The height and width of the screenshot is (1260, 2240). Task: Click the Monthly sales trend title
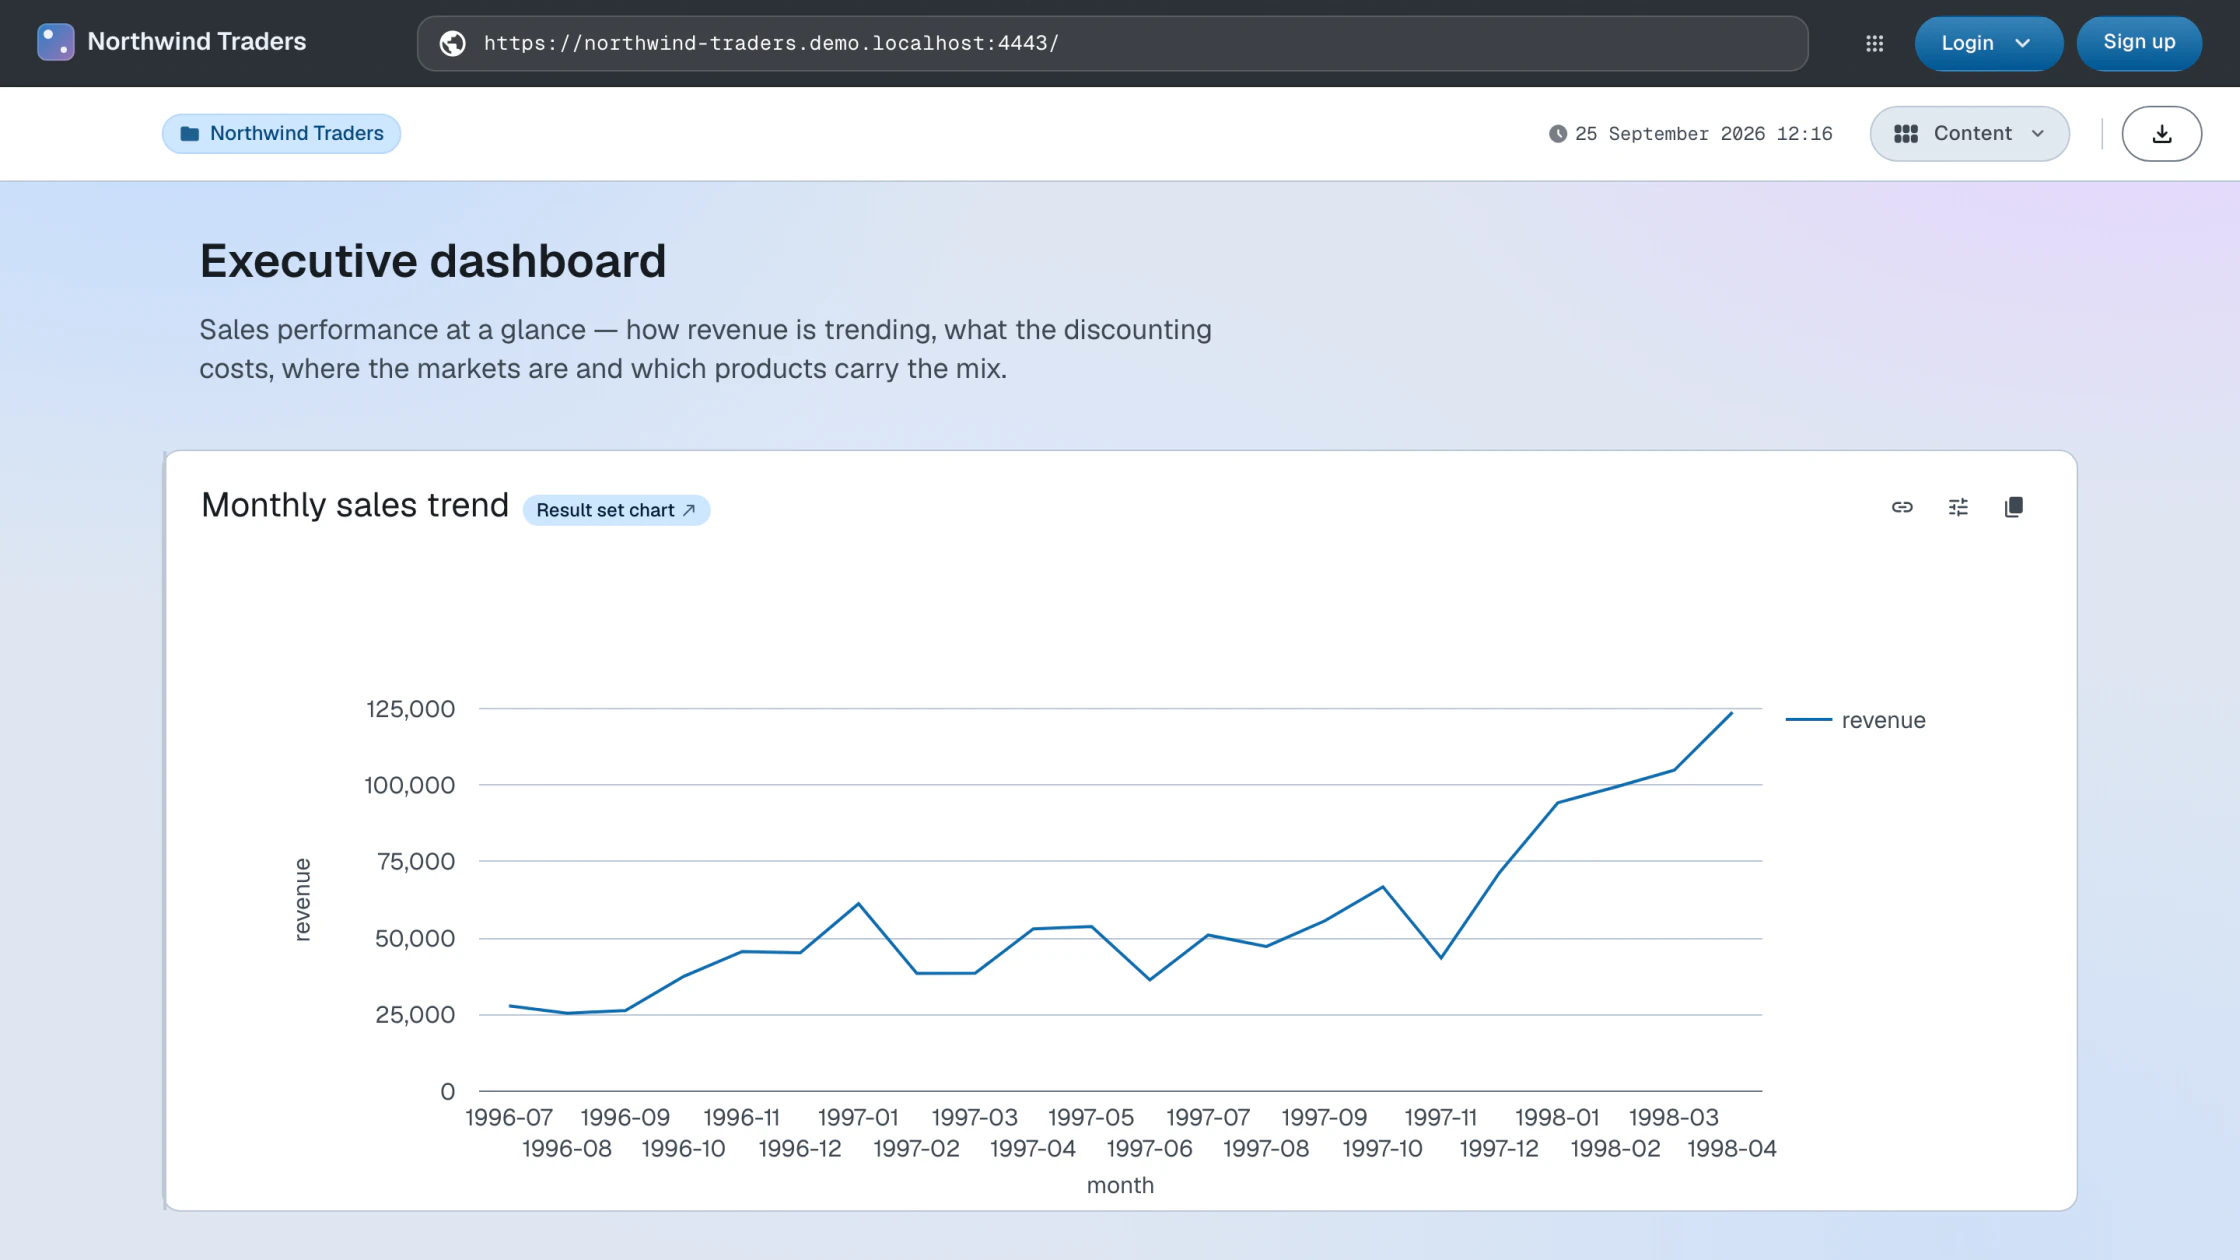[x=355, y=505]
